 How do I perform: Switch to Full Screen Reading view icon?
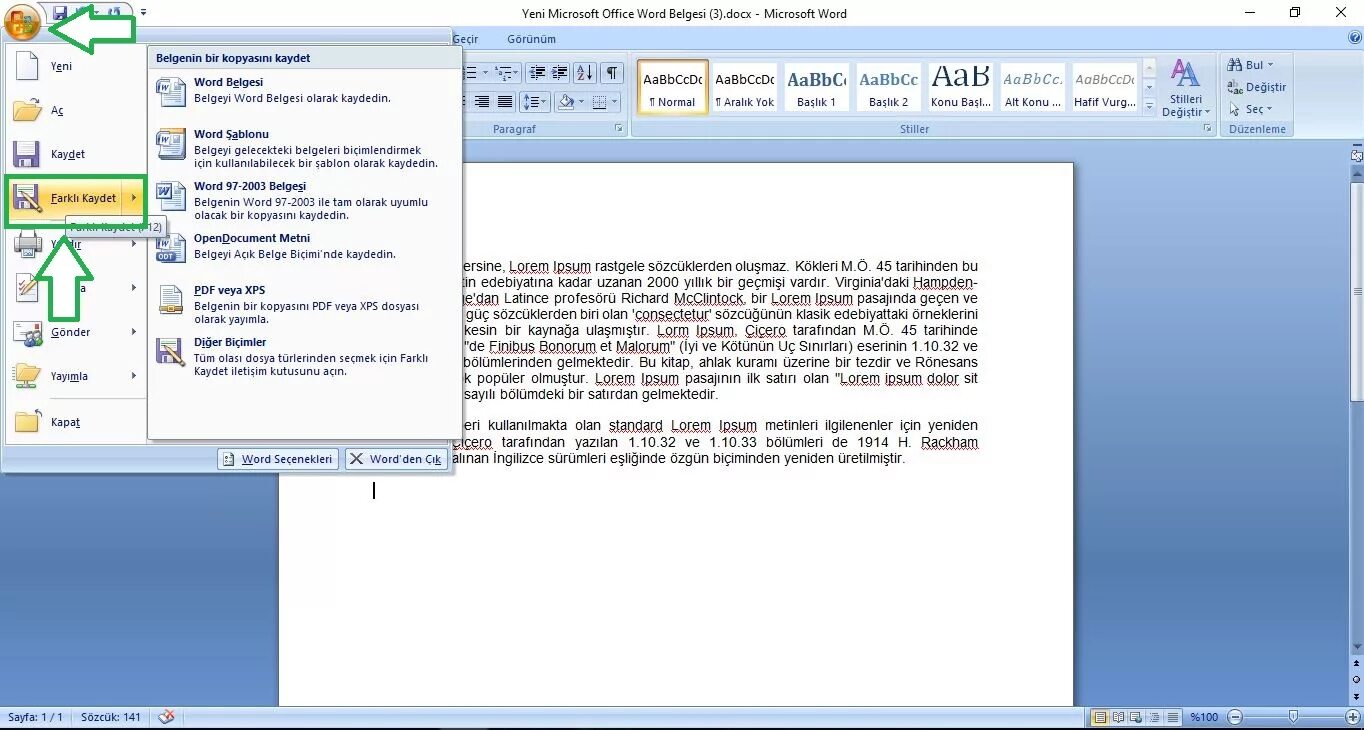coord(1118,717)
